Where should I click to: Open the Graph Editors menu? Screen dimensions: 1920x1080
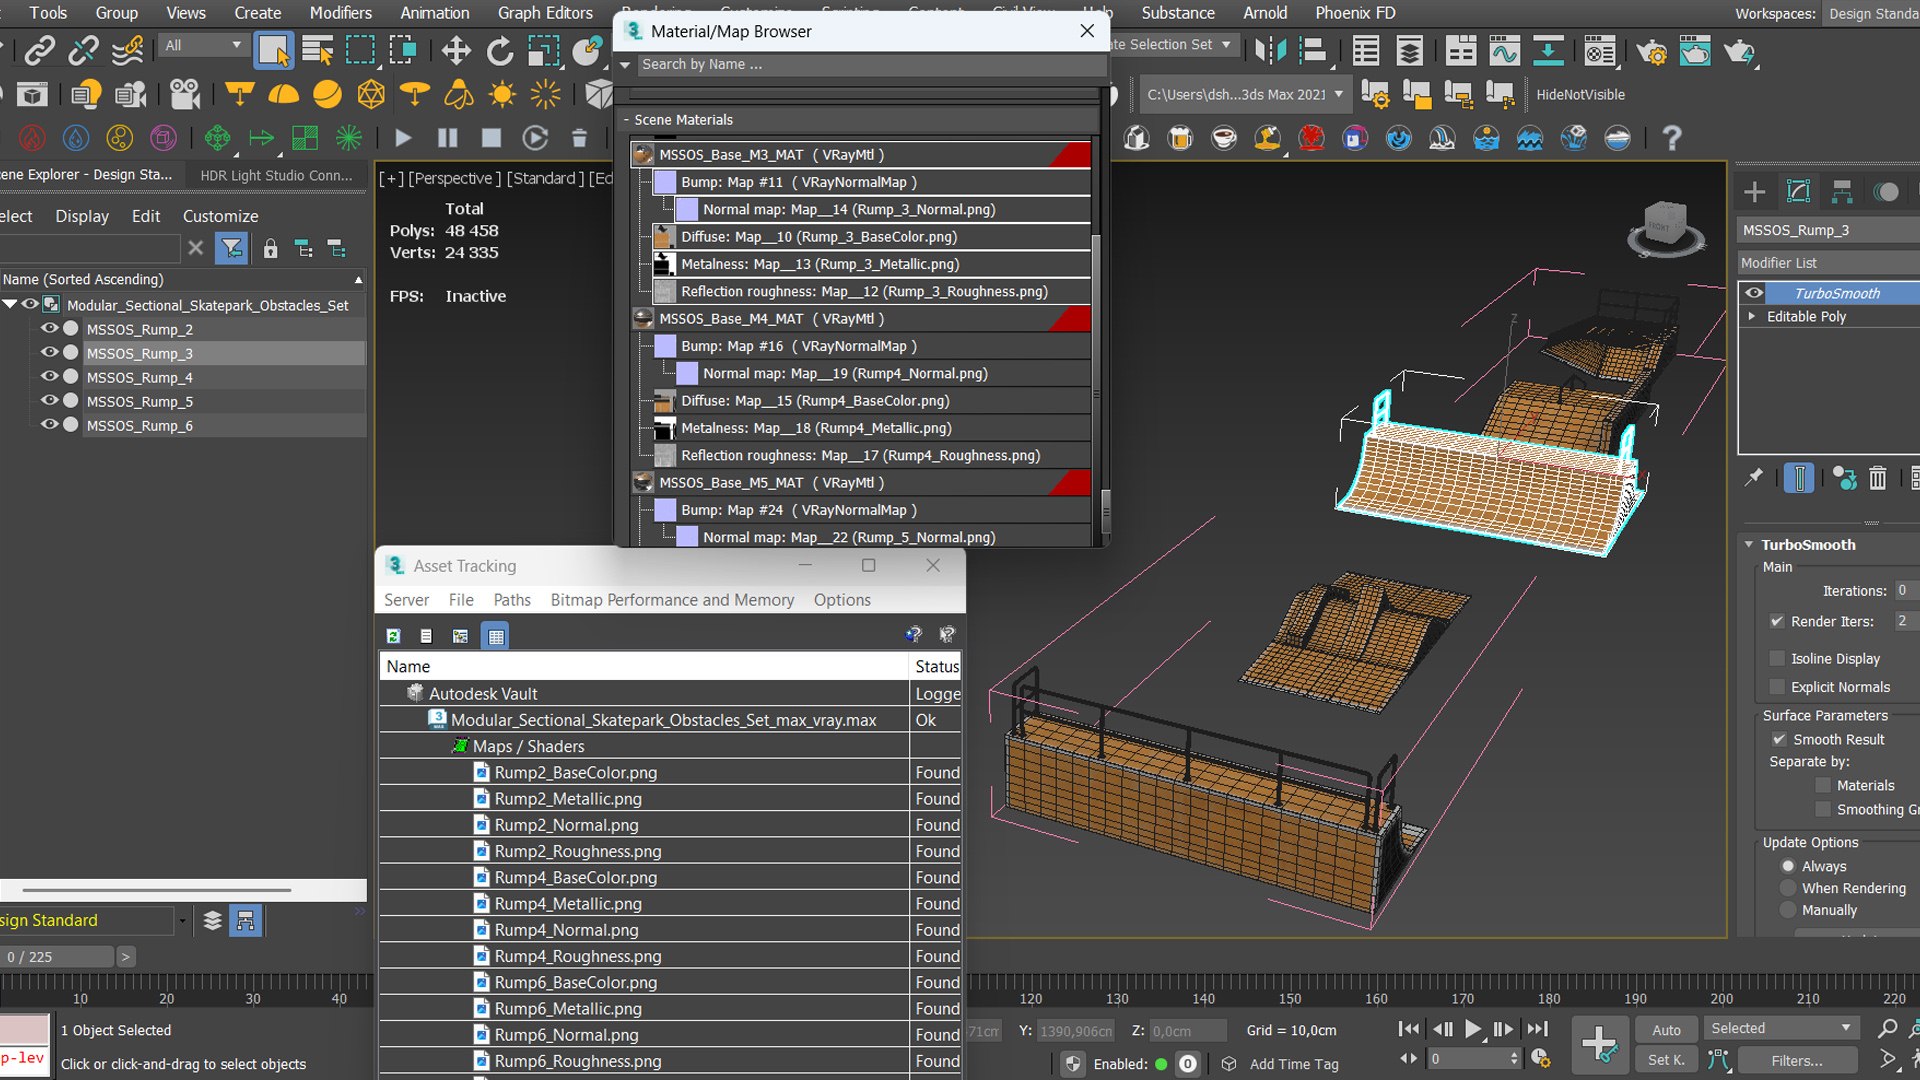coord(545,13)
